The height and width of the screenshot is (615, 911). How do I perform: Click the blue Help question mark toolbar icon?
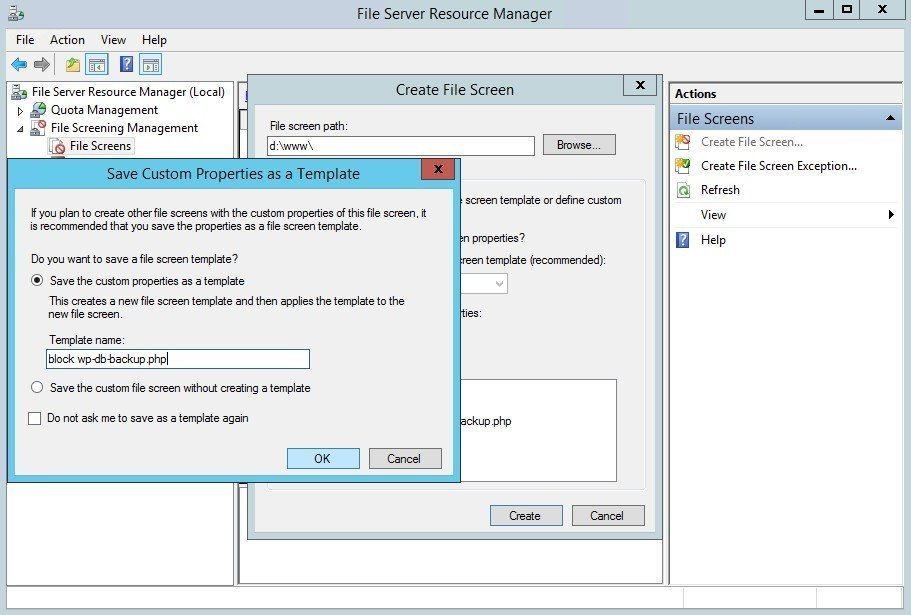tap(127, 65)
